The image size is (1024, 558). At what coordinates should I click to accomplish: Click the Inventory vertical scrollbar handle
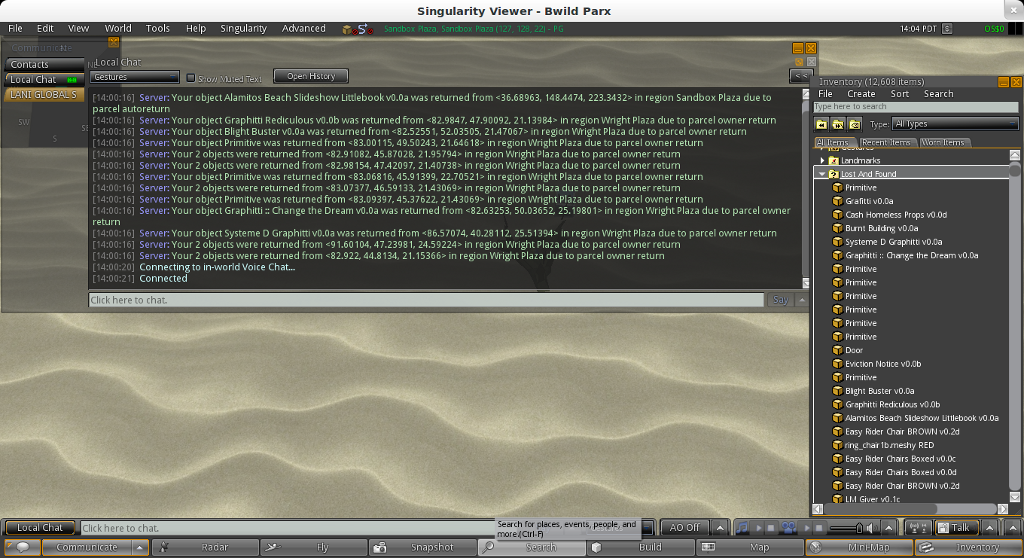(x=1014, y=170)
